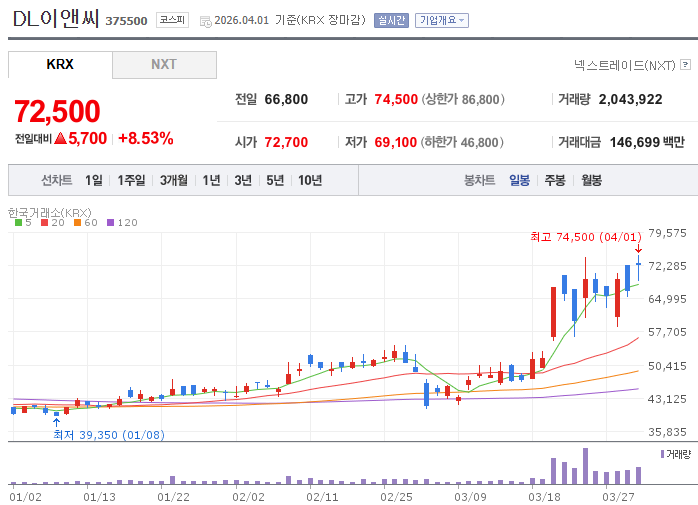Viewport: 698px width, 505px height.
Task: Click the stock name DL이앤씨
Action: [56, 19]
